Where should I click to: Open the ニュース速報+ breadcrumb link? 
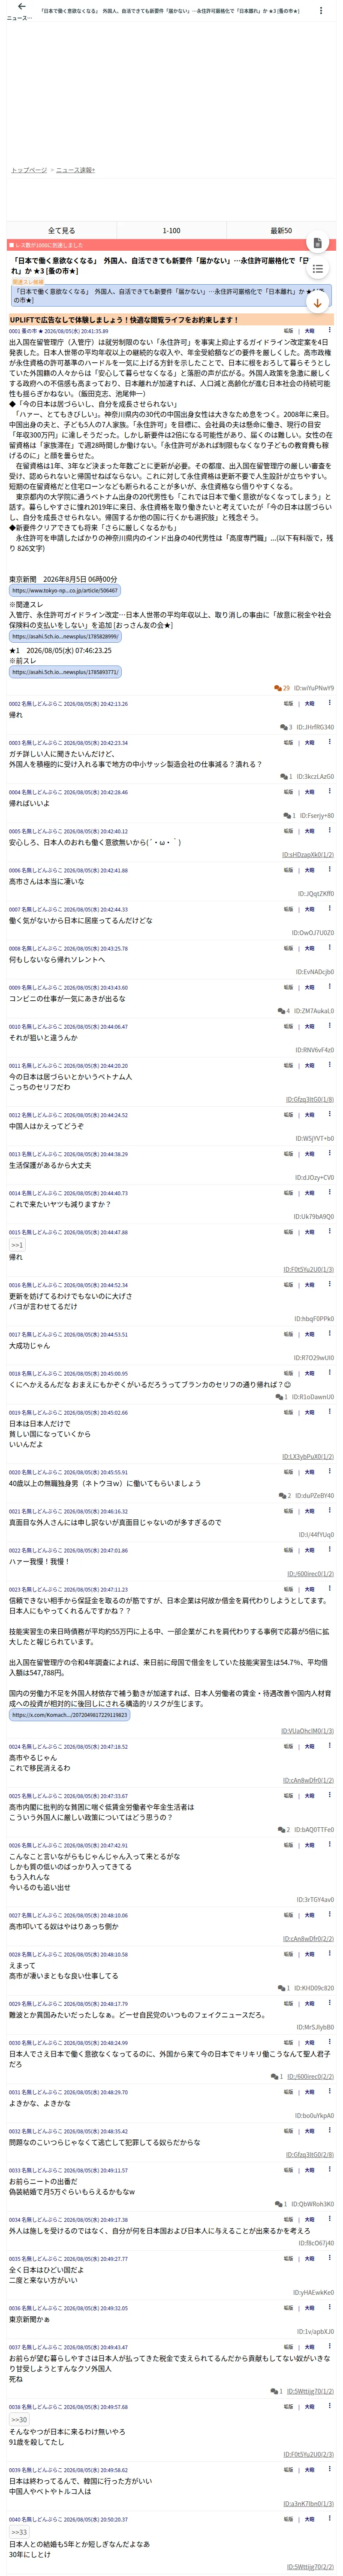coord(76,170)
